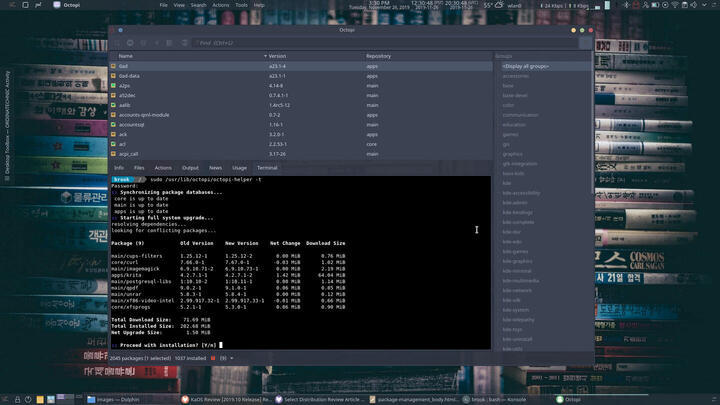This screenshot has height=405, width=720.
Task: Select the aalib package row
Action: tap(301, 105)
